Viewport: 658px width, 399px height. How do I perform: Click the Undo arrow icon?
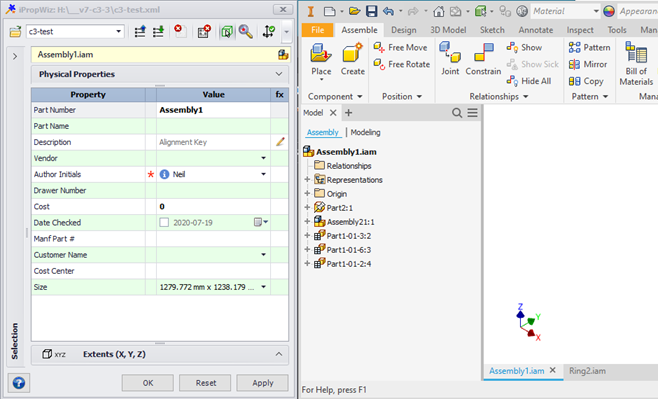tap(388, 11)
